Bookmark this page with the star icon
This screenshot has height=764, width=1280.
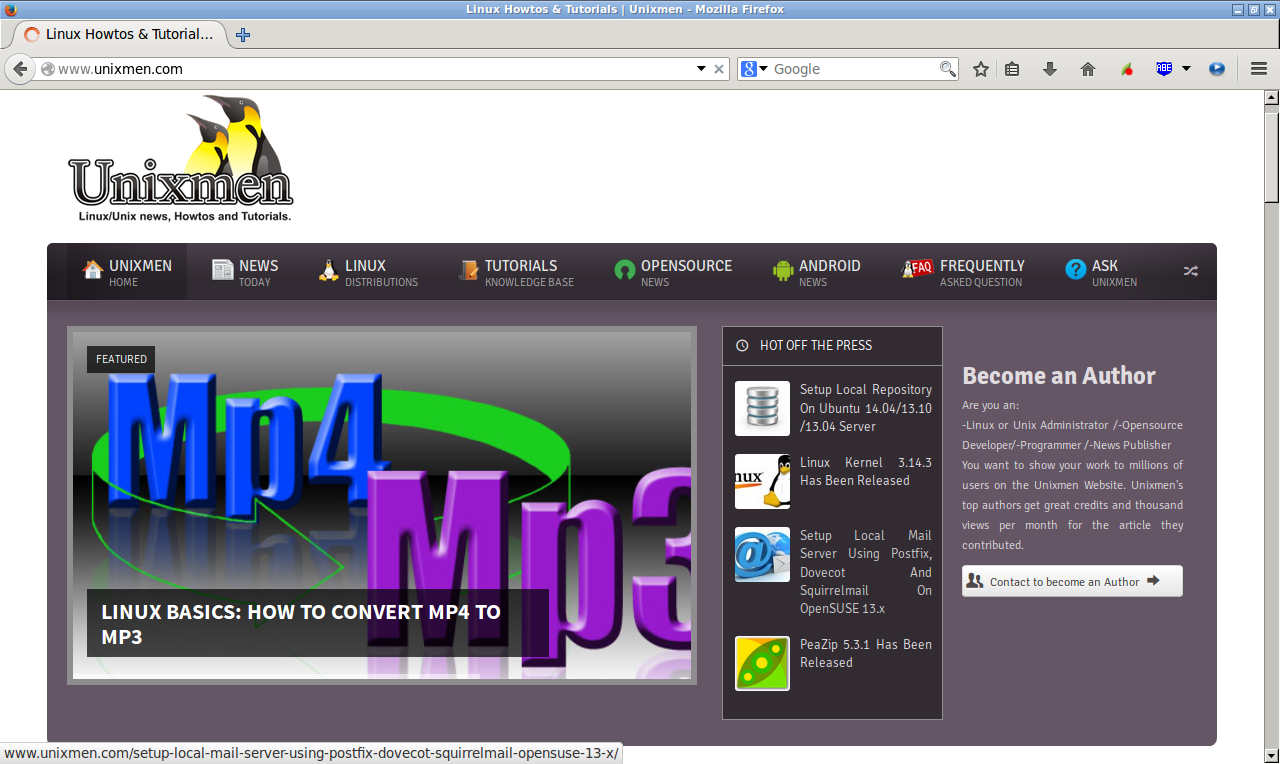(981, 69)
